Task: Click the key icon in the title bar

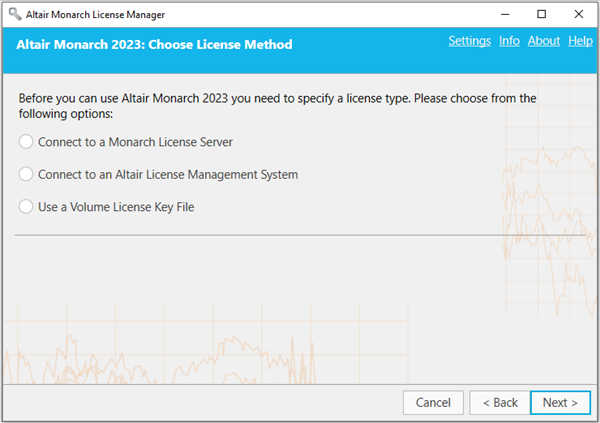Action: [x=15, y=14]
